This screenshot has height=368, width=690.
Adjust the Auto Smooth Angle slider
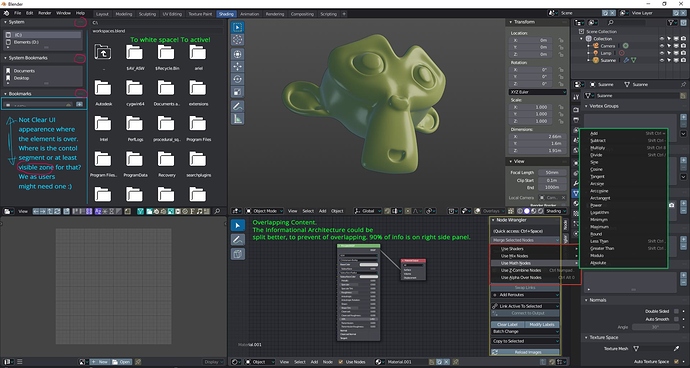656,327
